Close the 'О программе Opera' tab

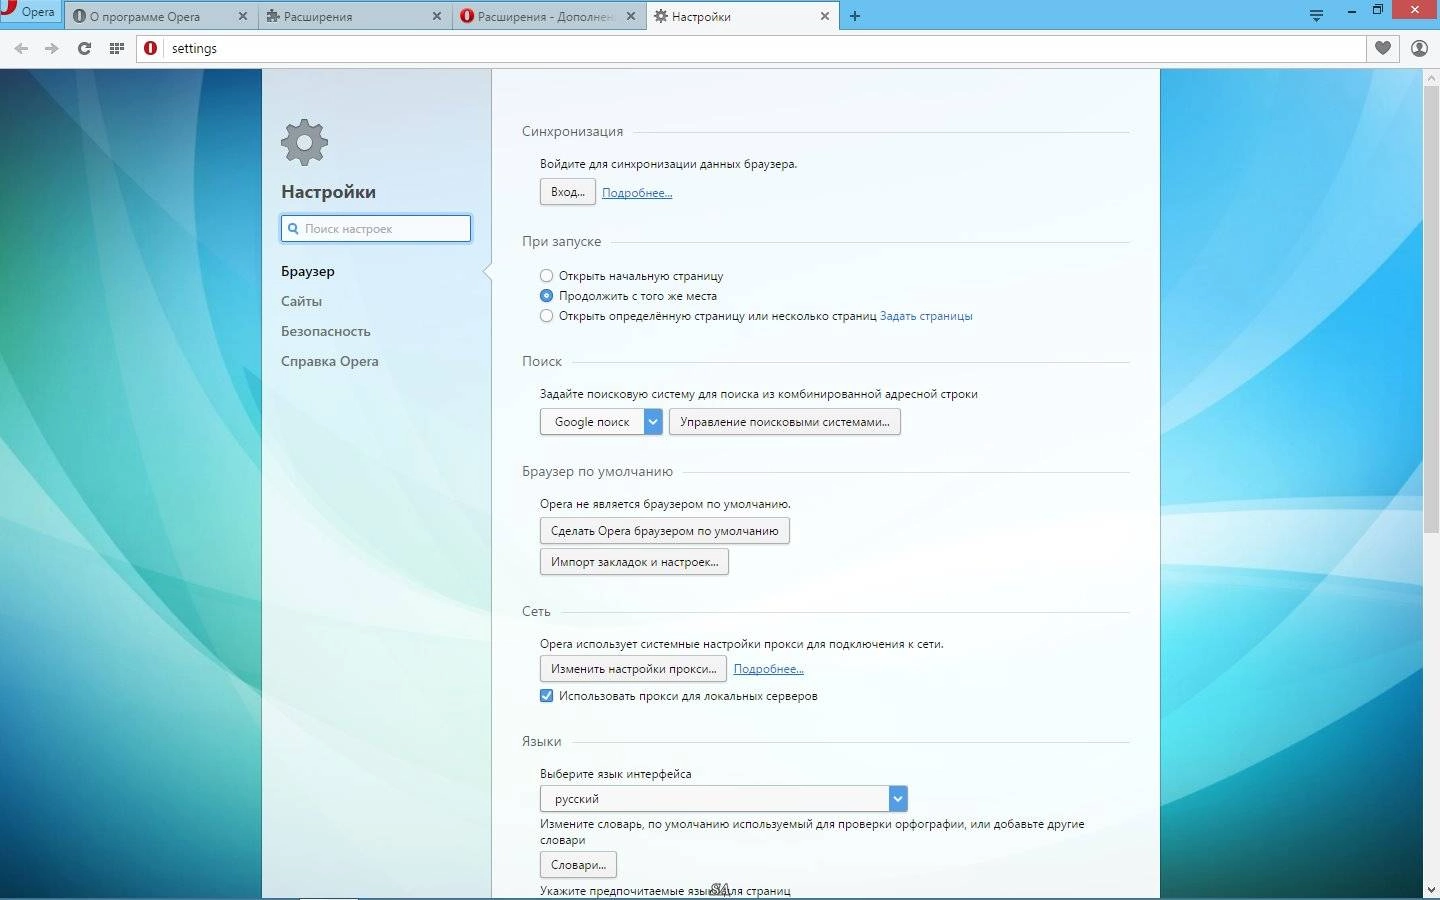click(x=243, y=16)
